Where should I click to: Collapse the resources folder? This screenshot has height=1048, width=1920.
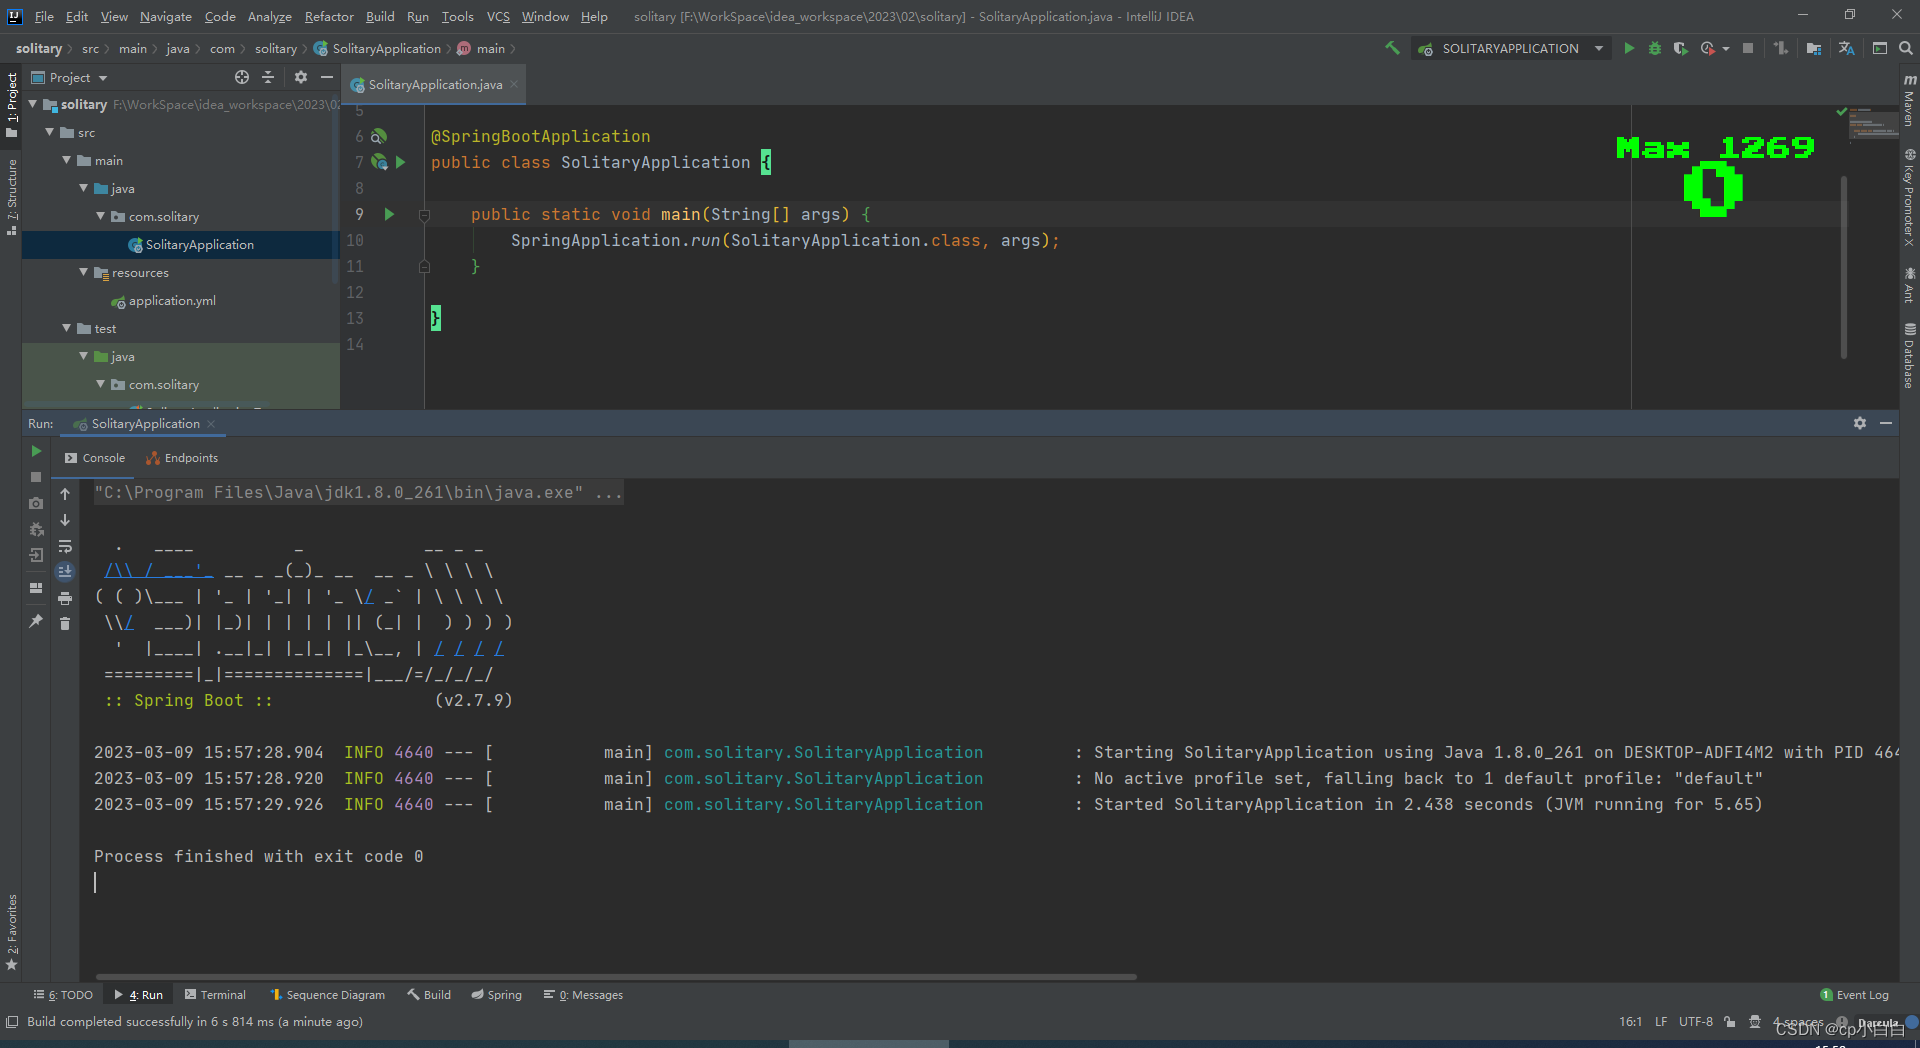pyautogui.click(x=84, y=272)
